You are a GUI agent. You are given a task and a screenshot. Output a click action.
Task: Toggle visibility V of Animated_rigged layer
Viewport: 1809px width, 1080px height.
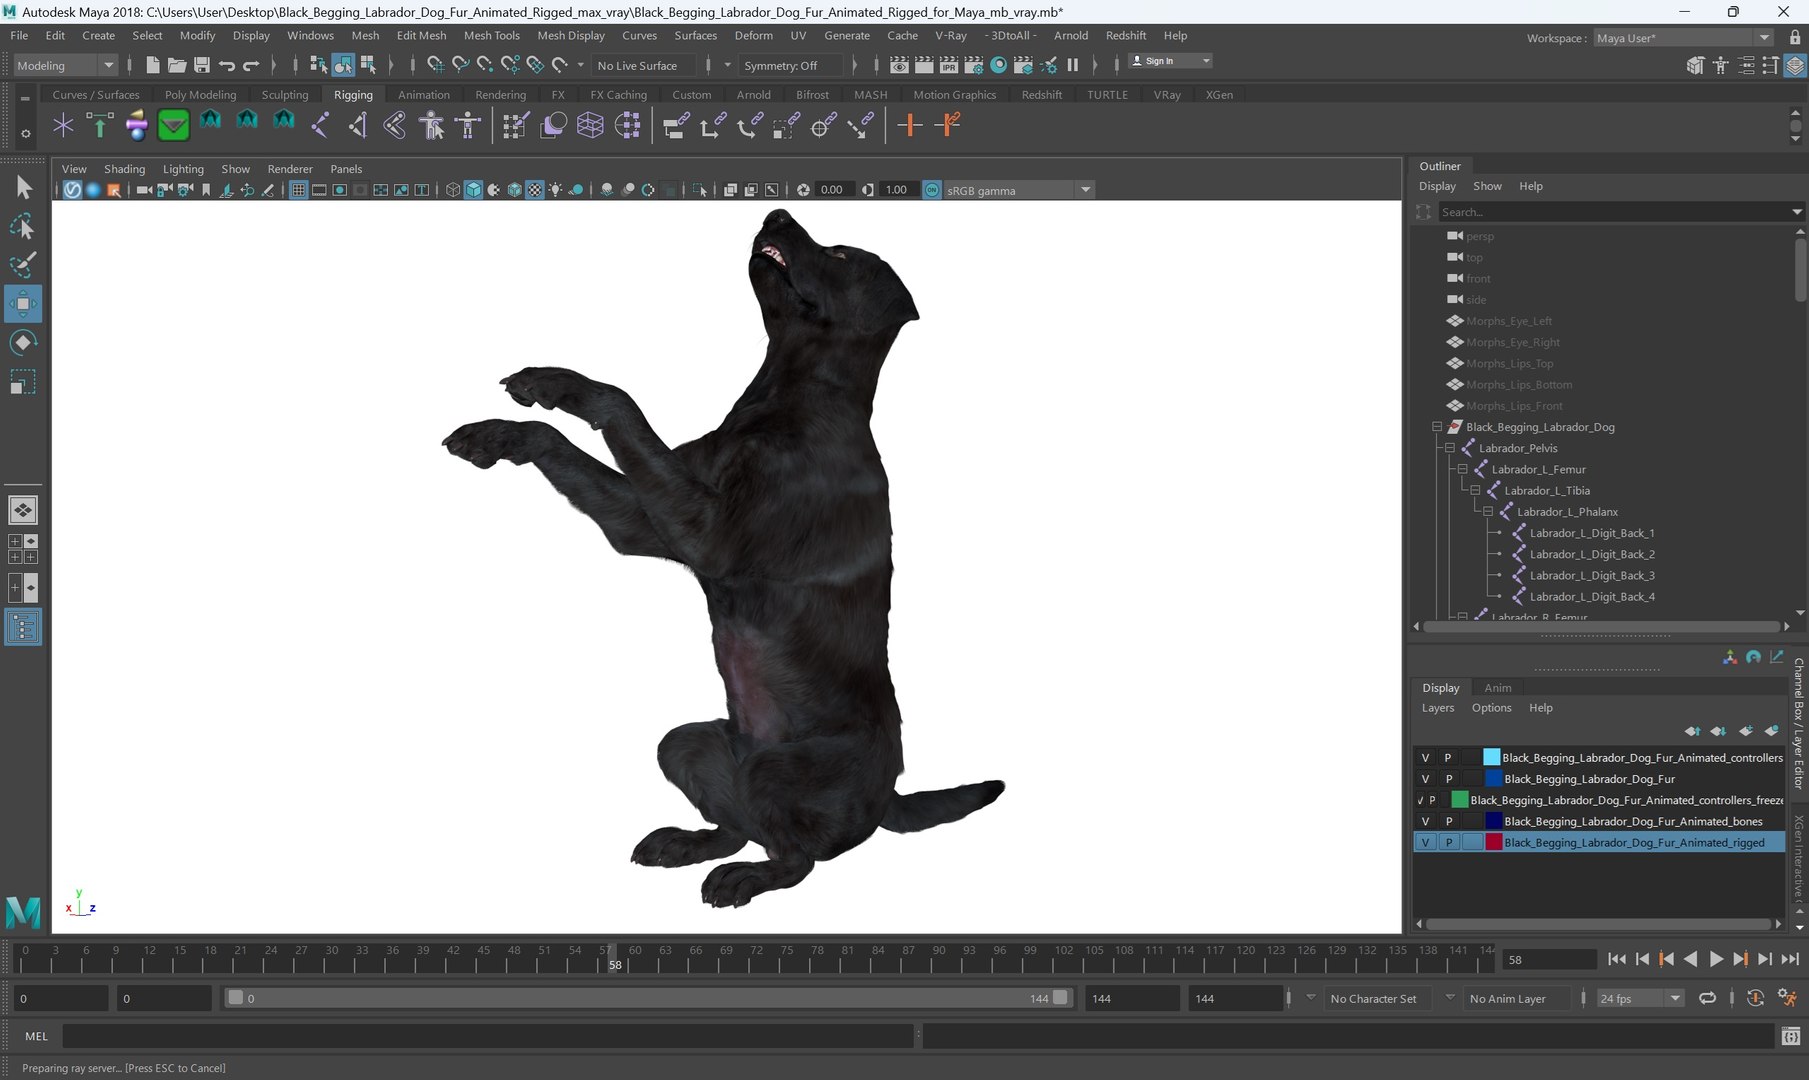click(x=1425, y=842)
